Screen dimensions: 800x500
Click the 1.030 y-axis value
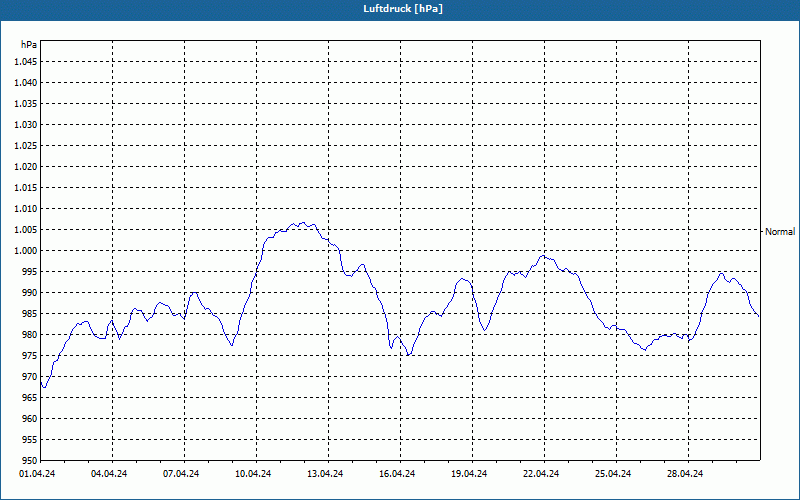pos(26,124)
